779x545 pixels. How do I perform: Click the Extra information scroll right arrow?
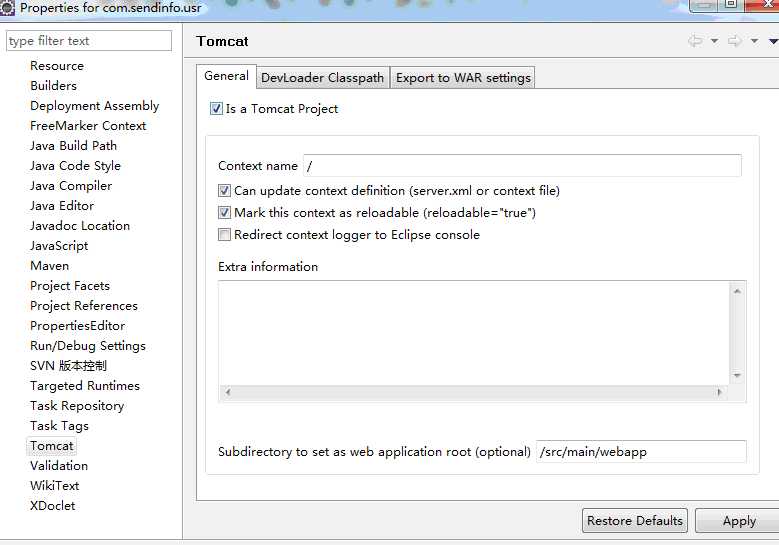(719, 392)
